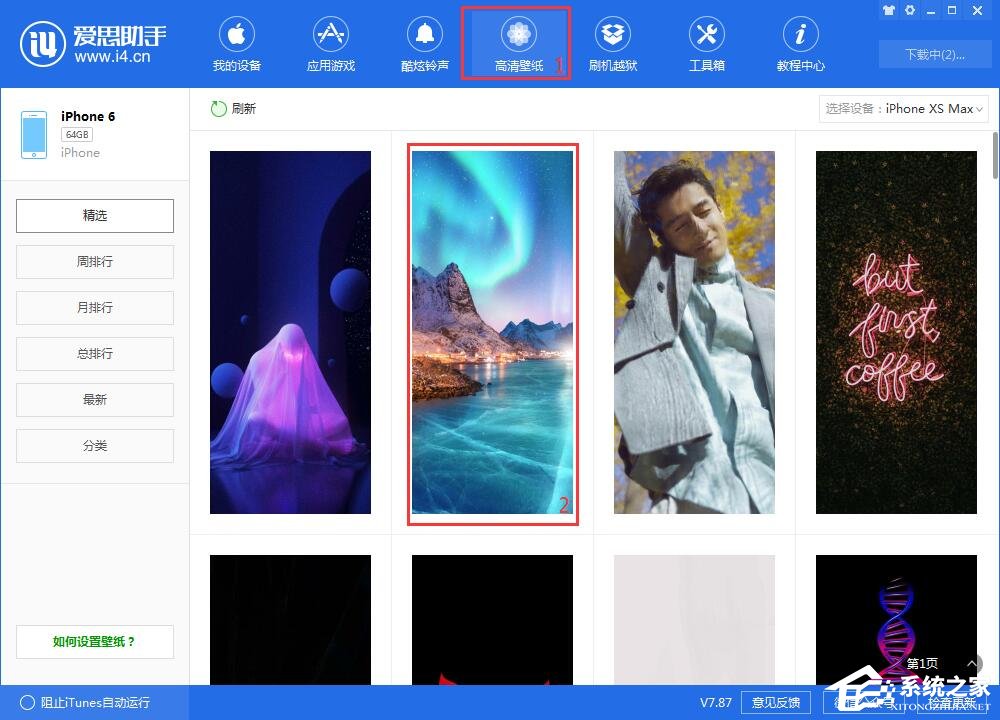
Task: Click the 意见反馈 feedback button
Action: 776,703
